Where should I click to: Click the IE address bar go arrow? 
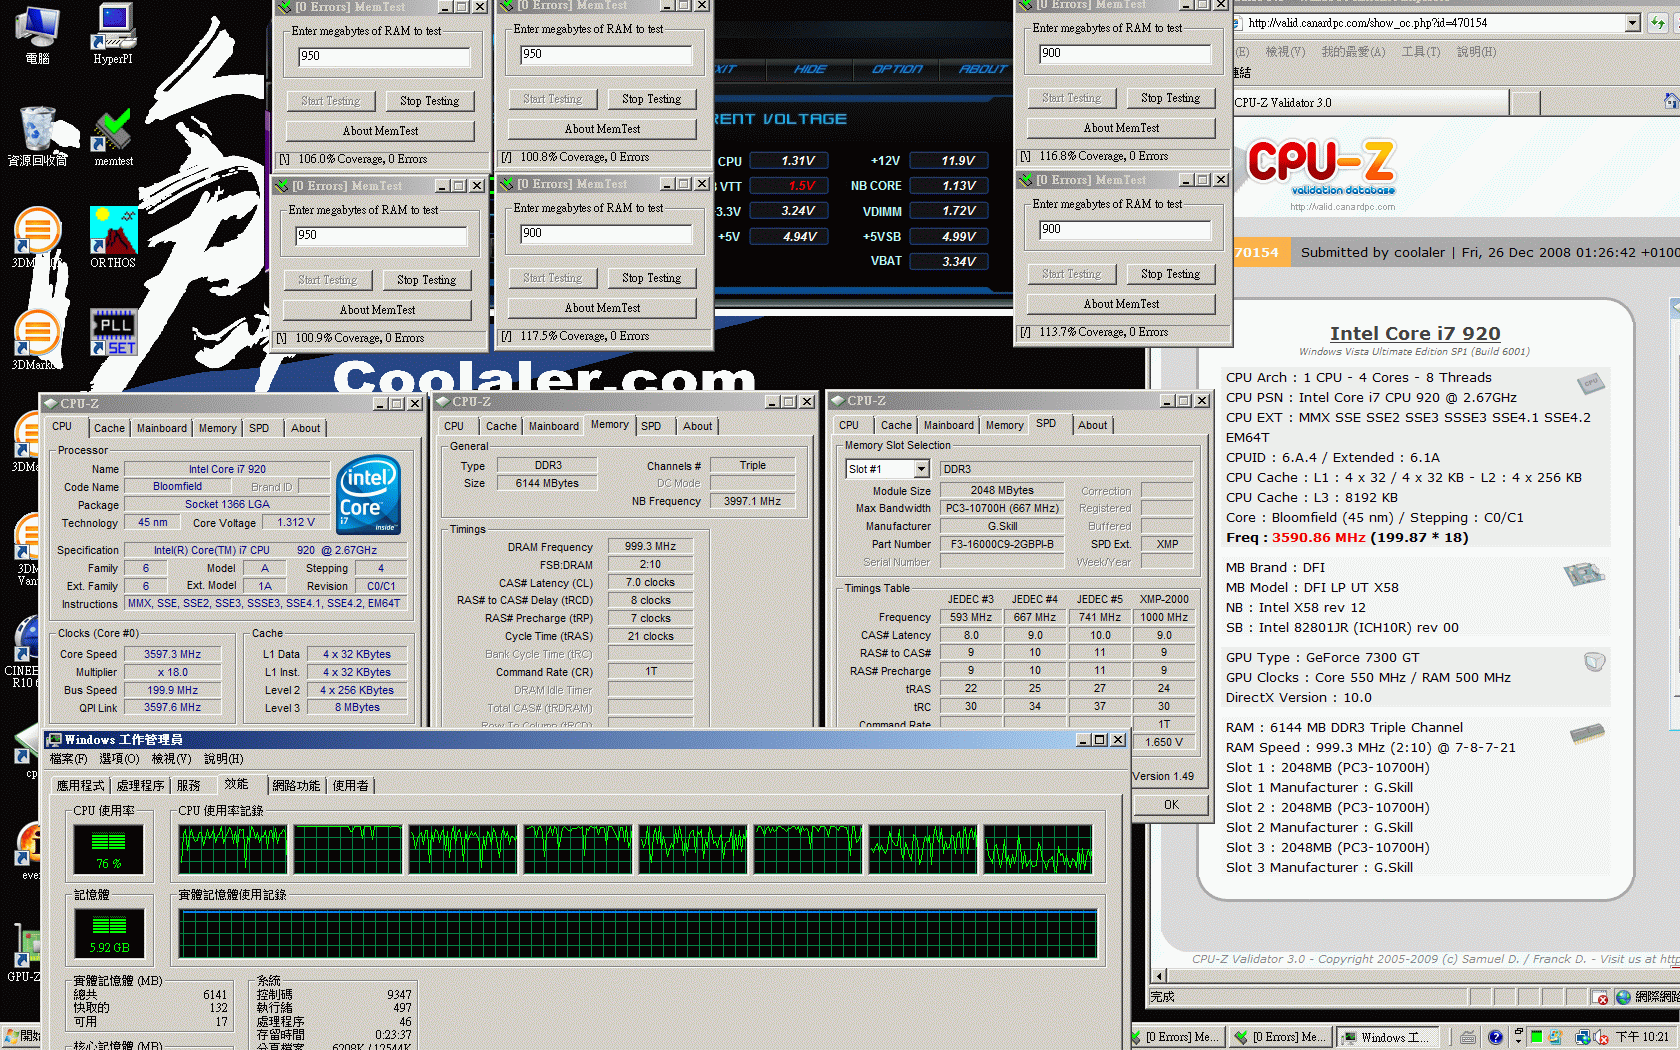(x=1659, y=22)
